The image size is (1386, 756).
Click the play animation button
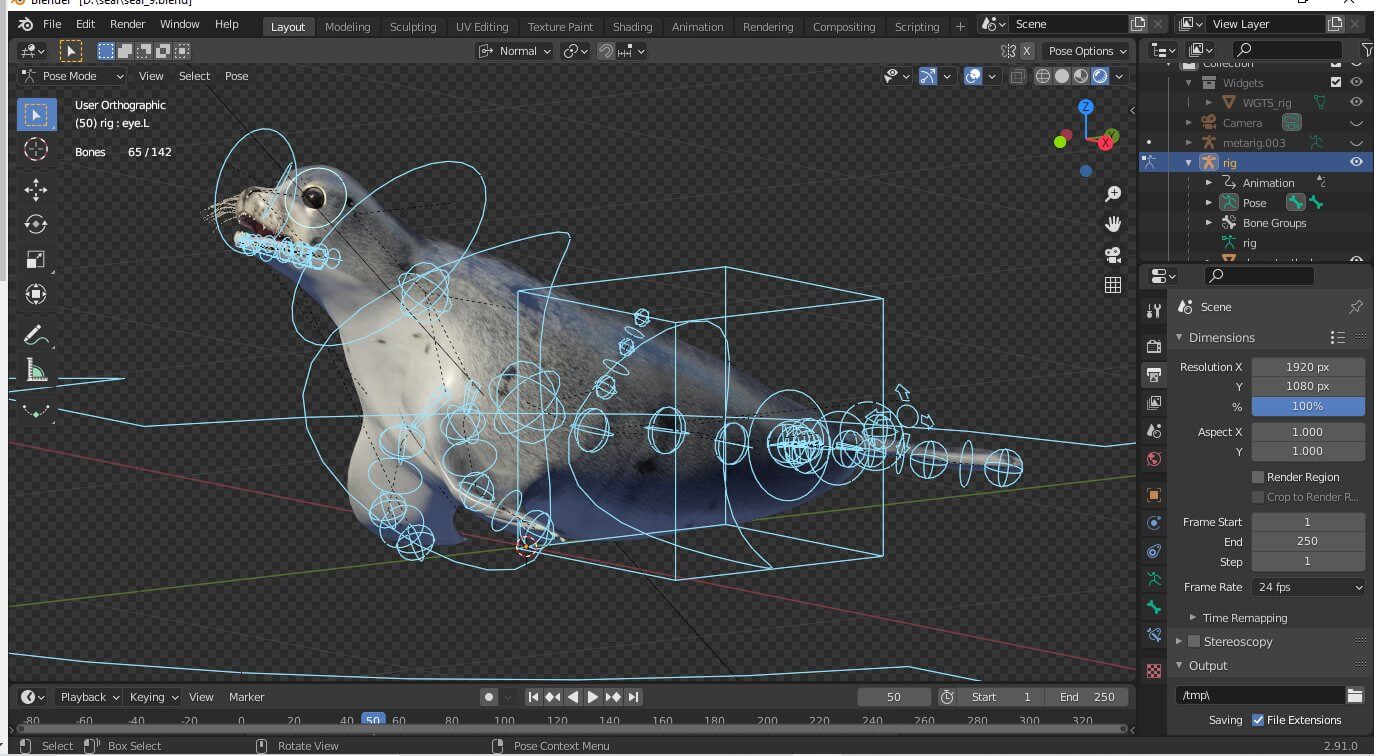point(592,697)
